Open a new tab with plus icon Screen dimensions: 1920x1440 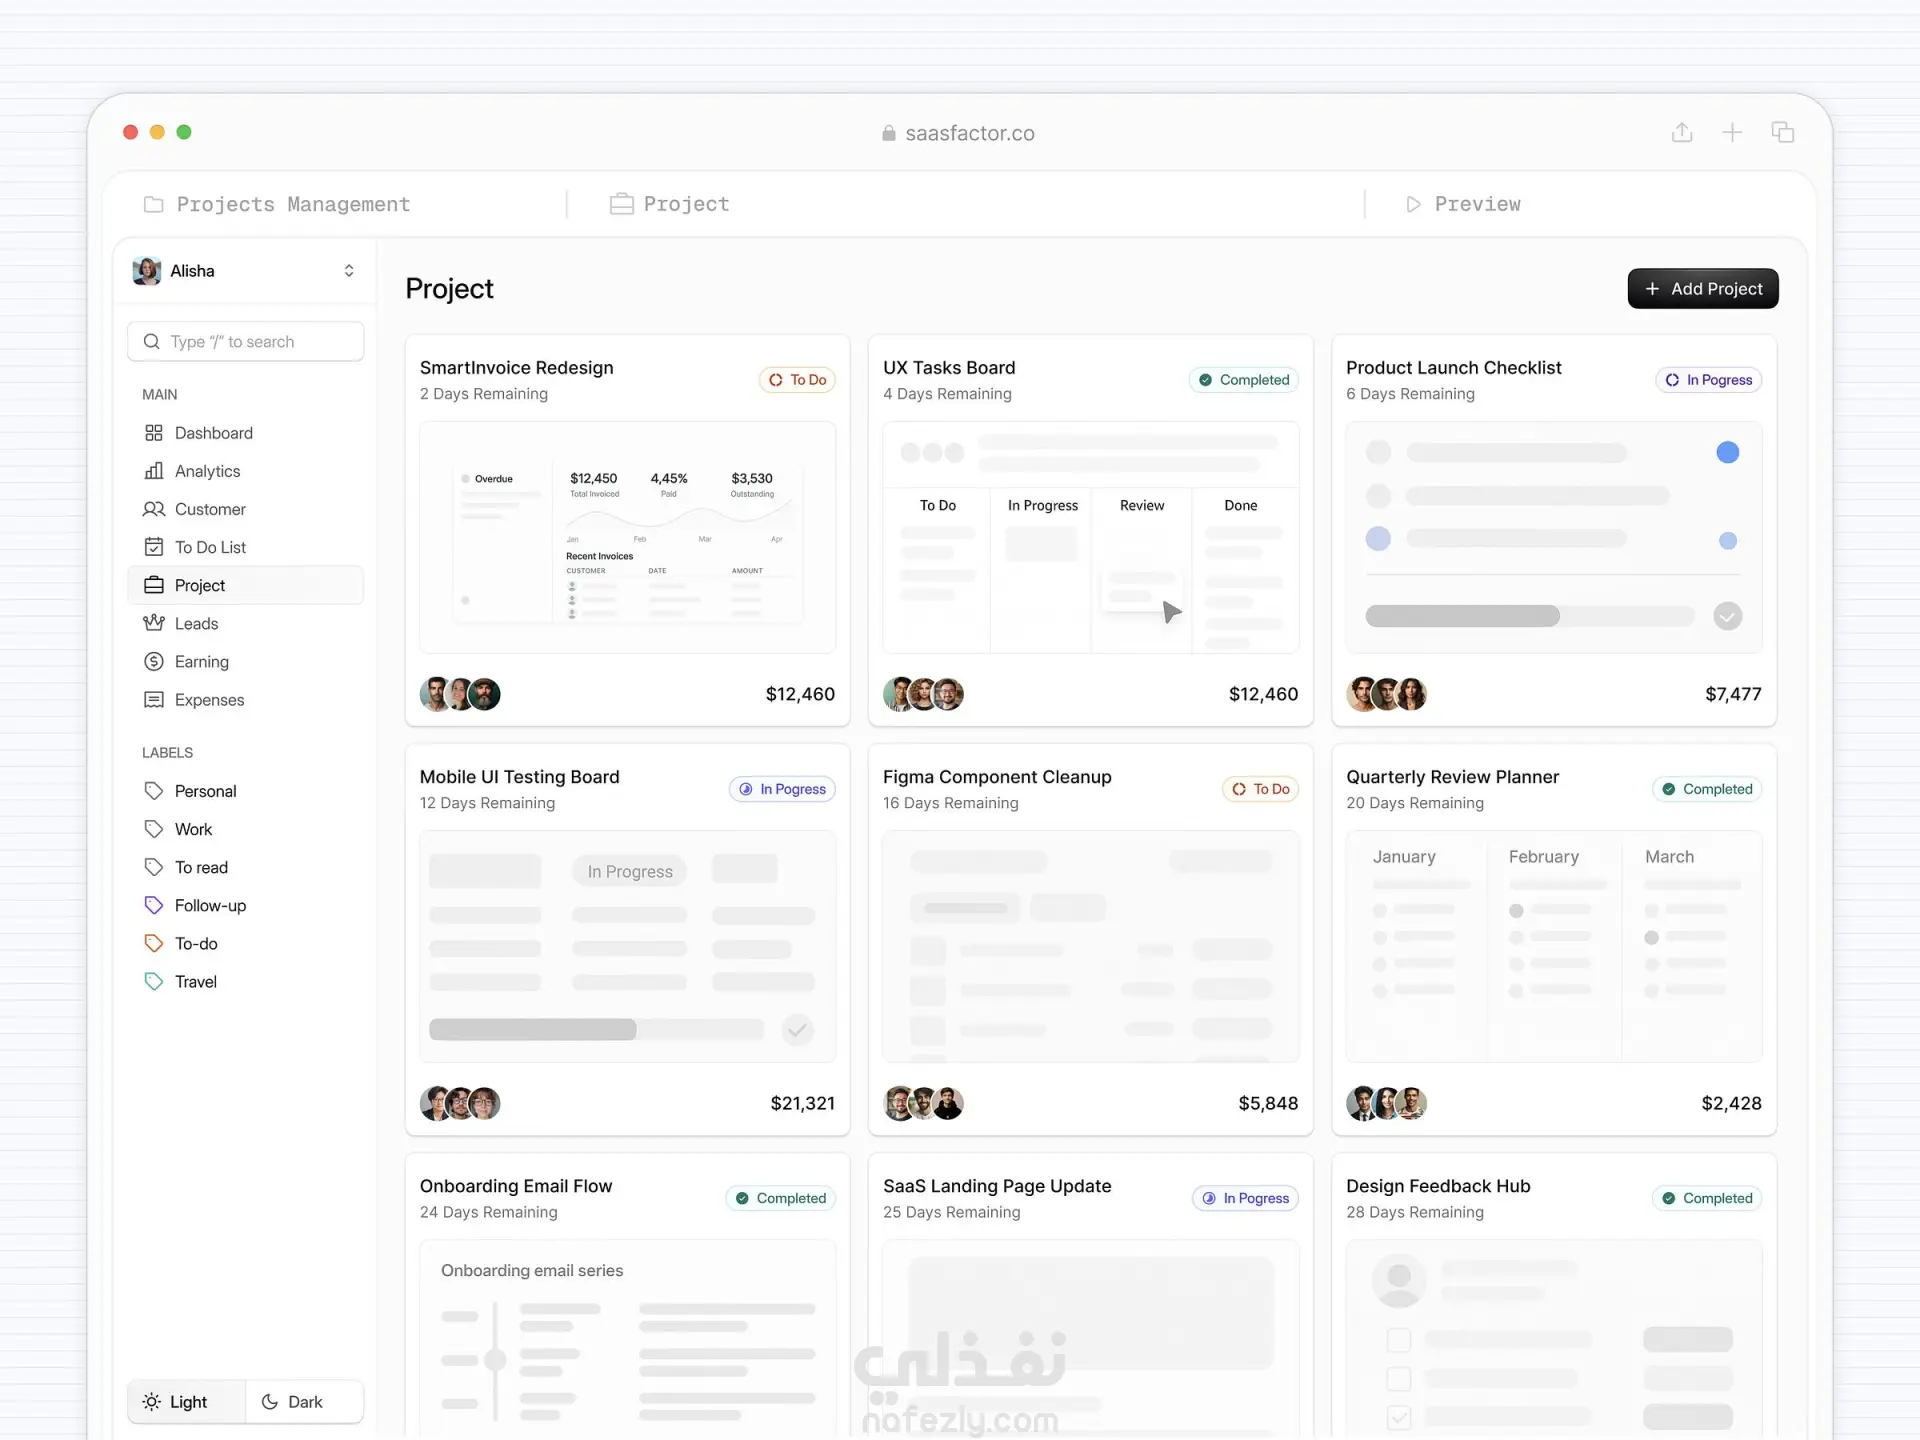click(x=1732, y=132)
